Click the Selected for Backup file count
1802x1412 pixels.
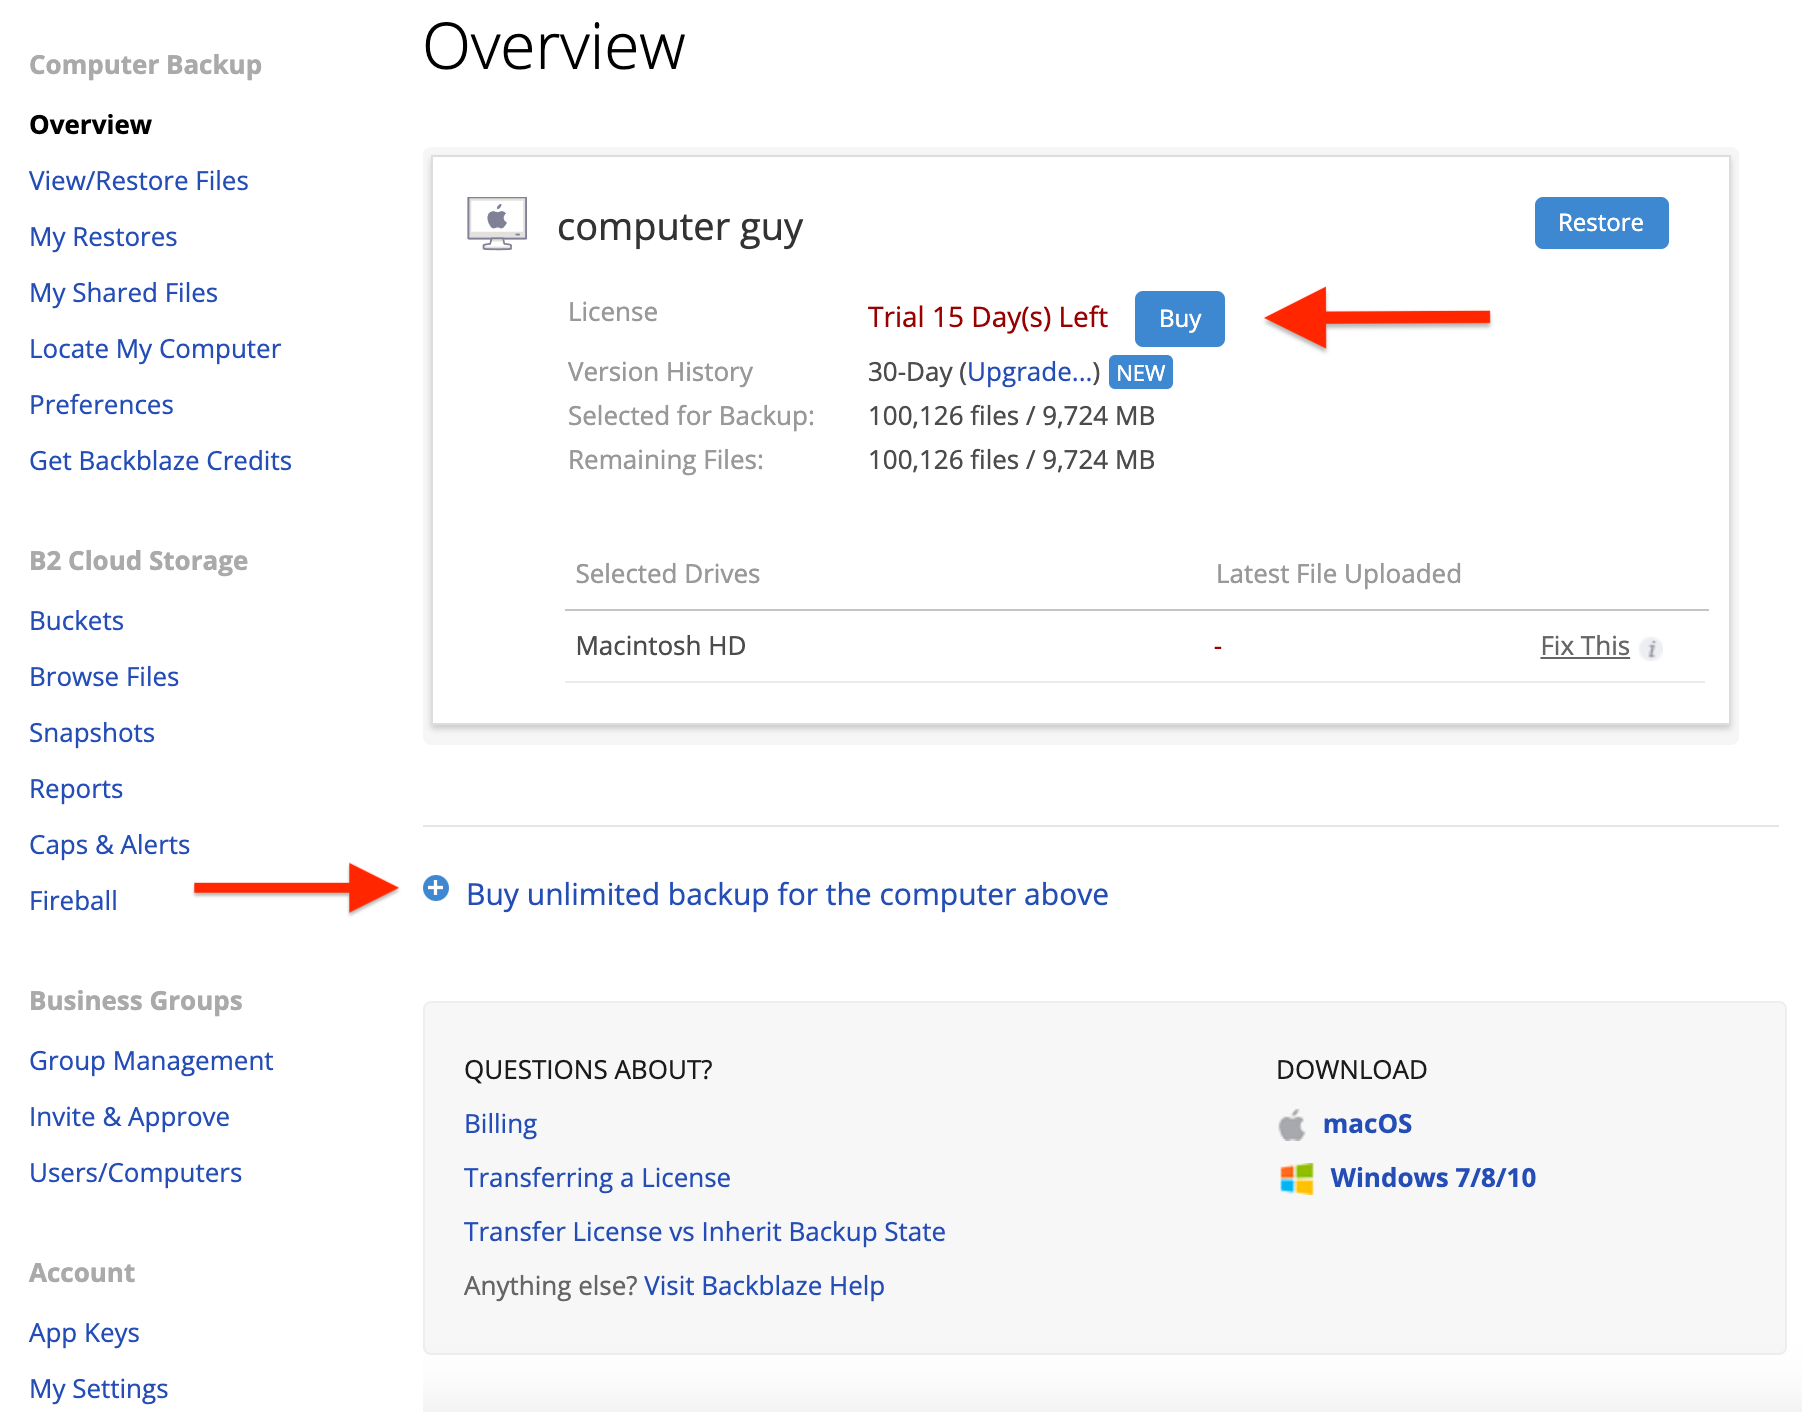click(1011, 416)
